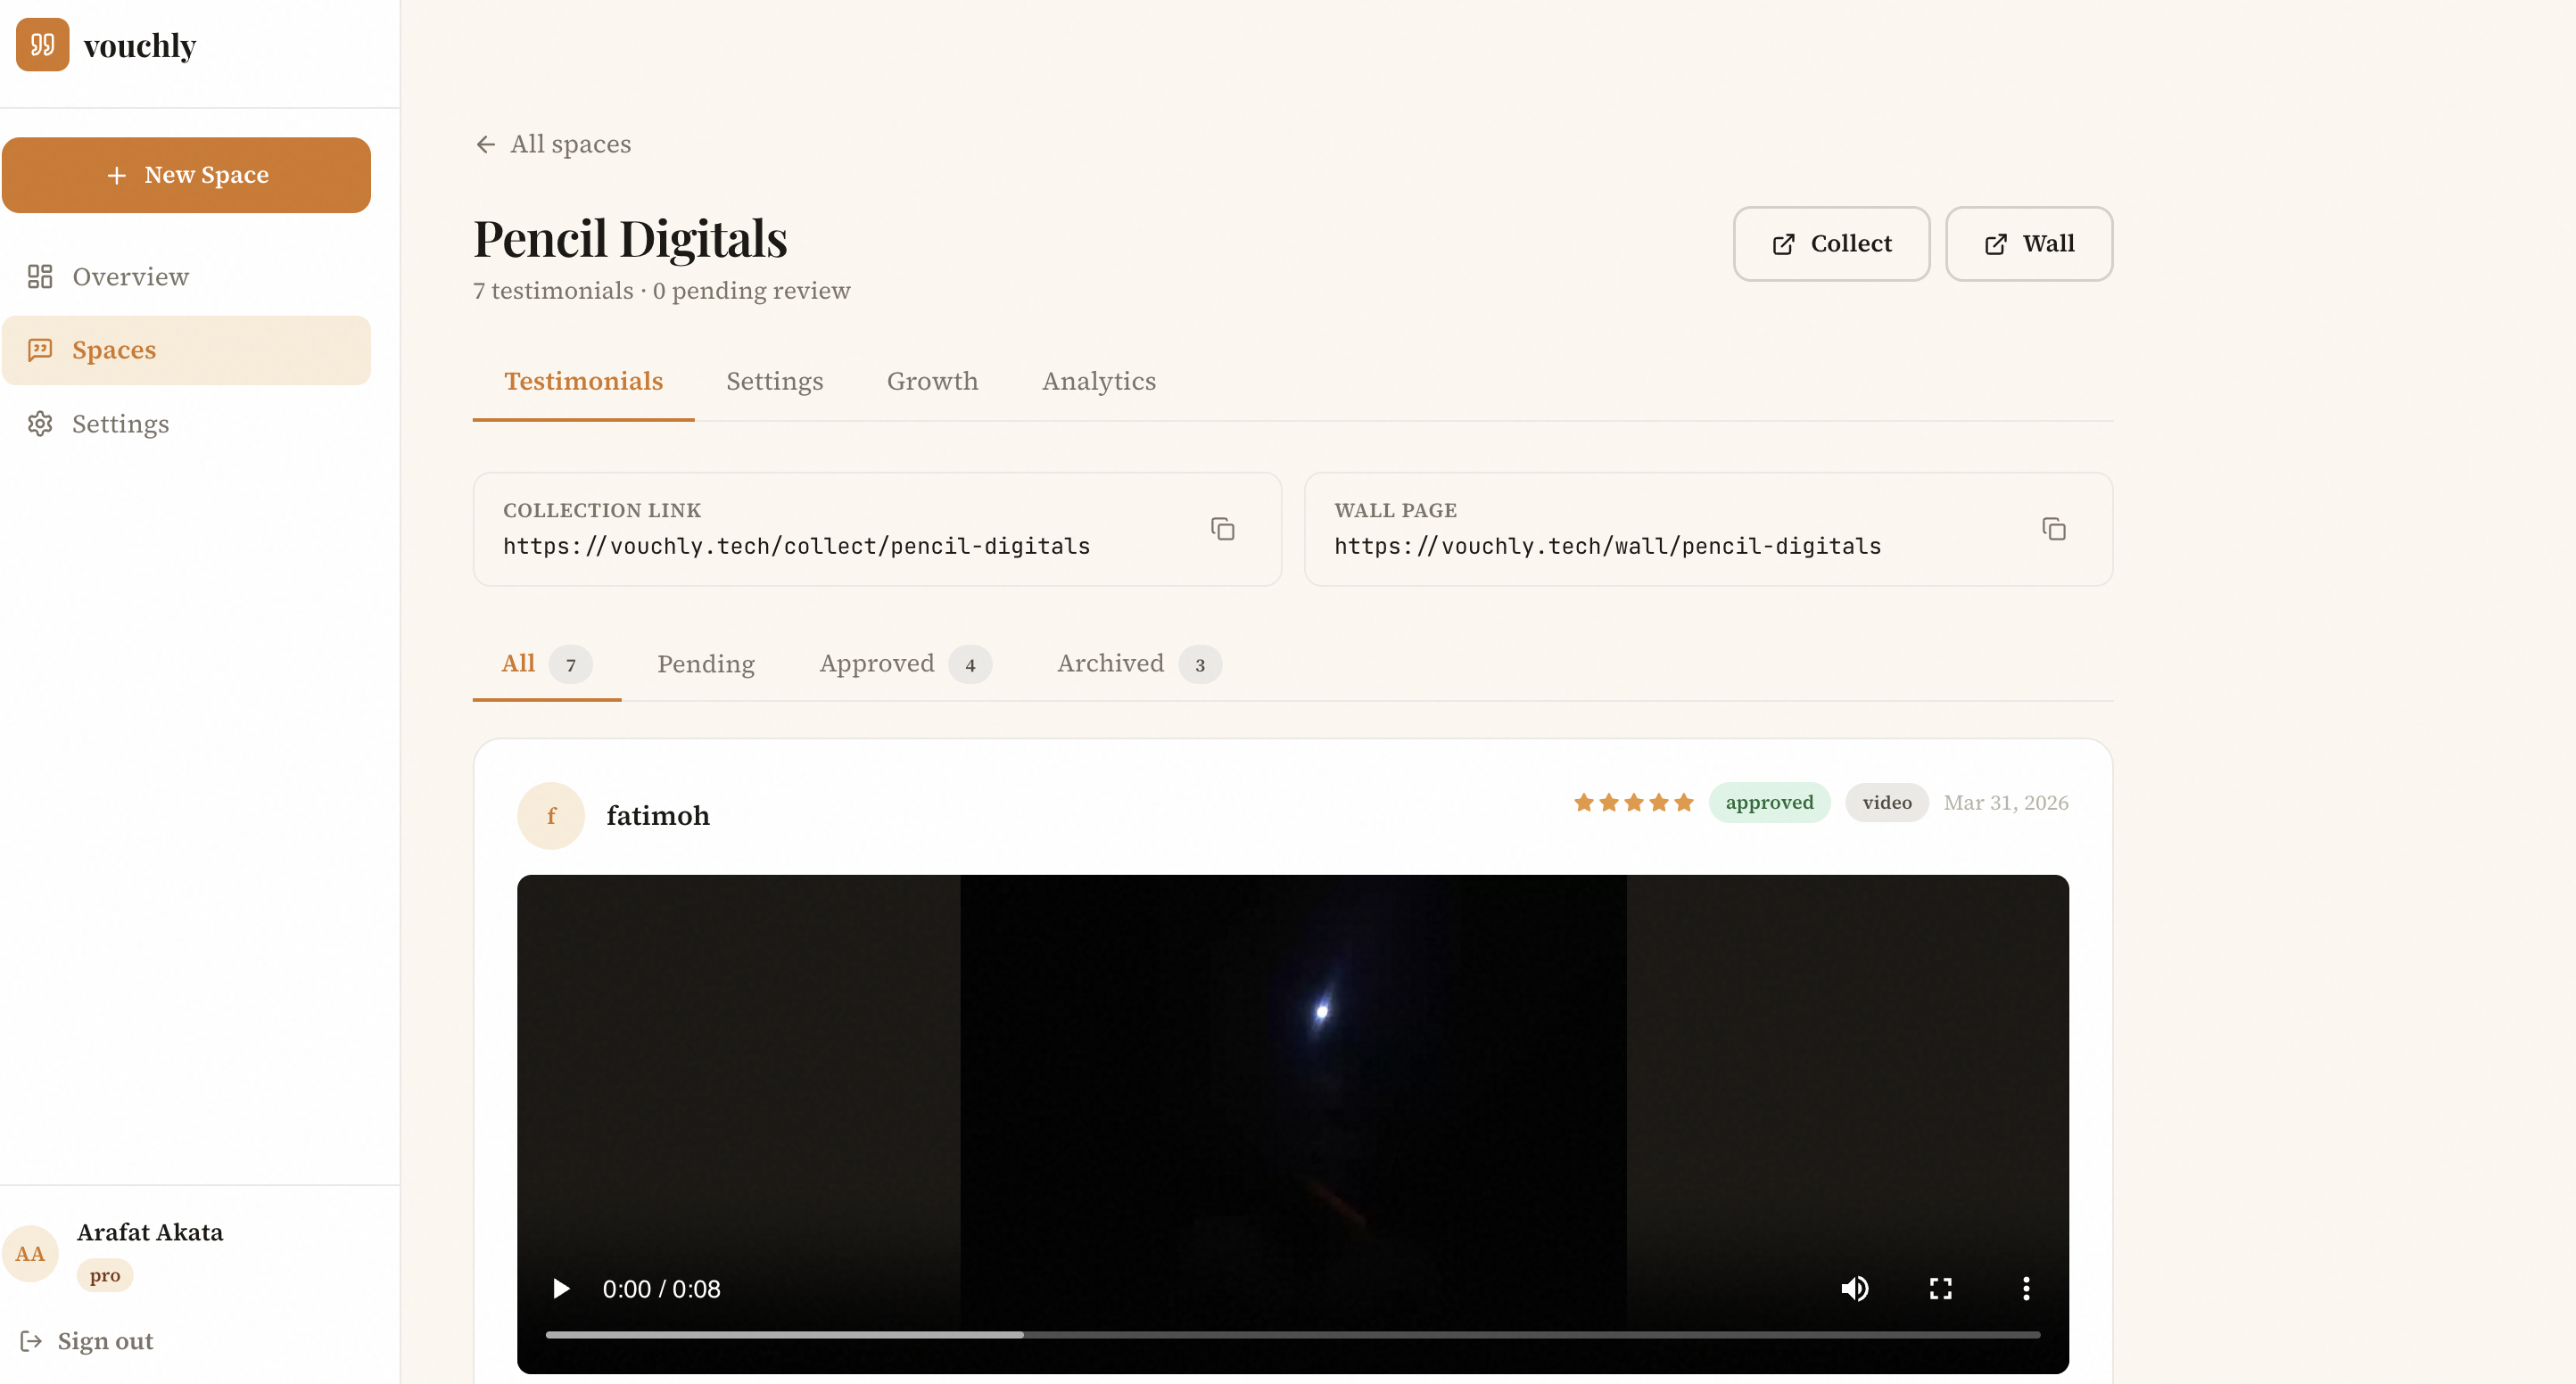Image resolution: width=2576 pixels, height=1384 pixels.
Task: Copy the wall page link
Action: 2053,528
